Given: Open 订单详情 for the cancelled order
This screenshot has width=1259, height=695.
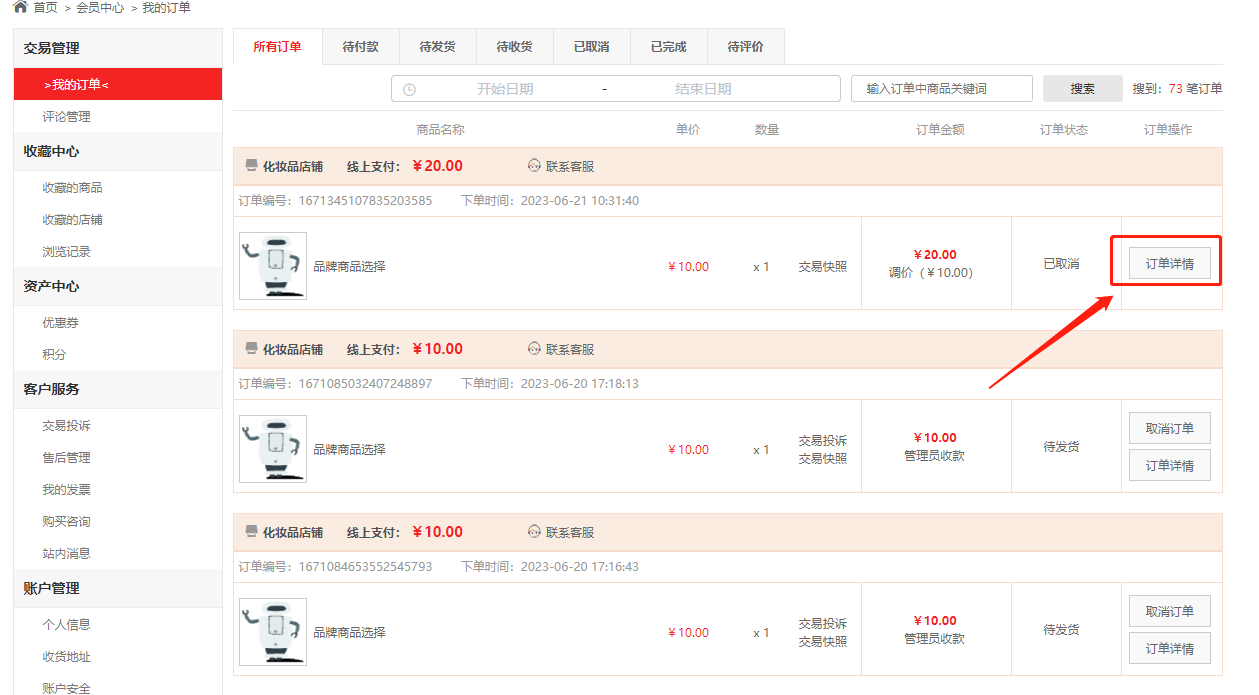Looking at the screenshot, I should tap(1169, 264).
